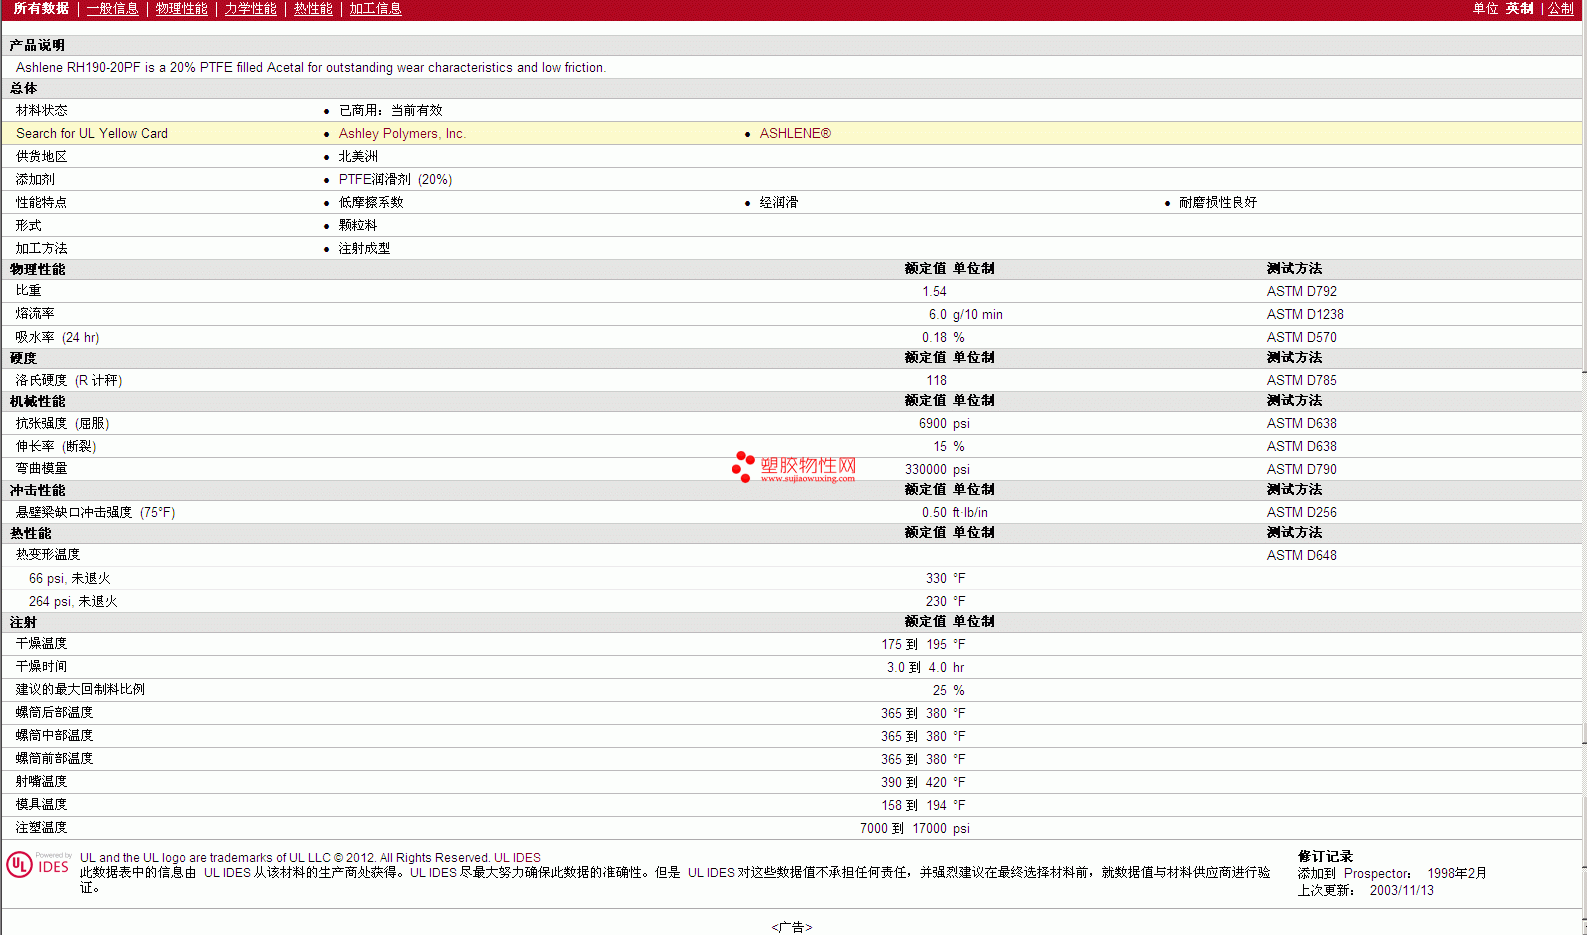Select the test method ASTM D785
This screenshot has width=1587, height=935.
[x=1301, y=381]
